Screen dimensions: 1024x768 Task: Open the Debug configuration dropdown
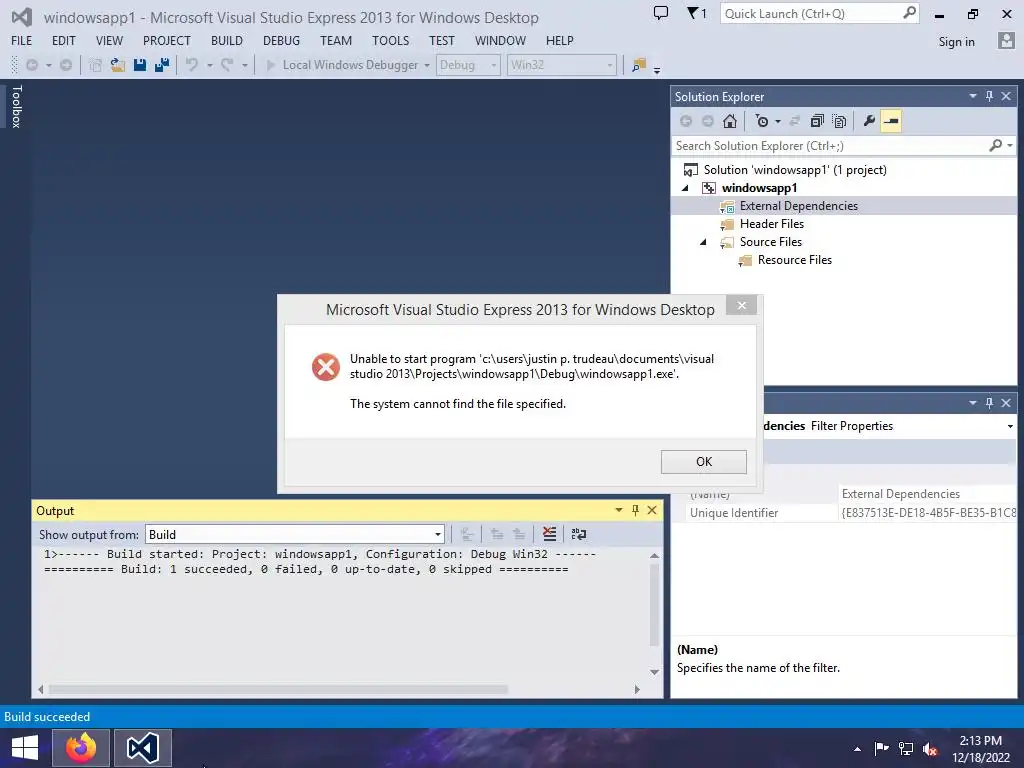coord(468,65)
